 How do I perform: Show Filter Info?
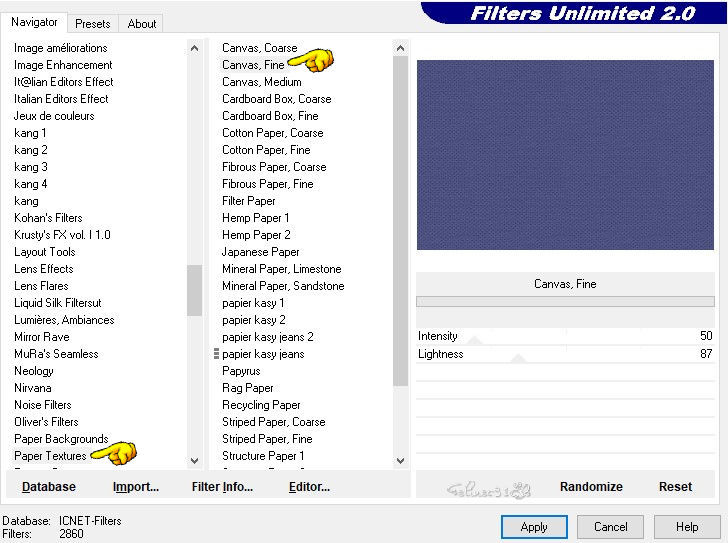coord(222,487)
